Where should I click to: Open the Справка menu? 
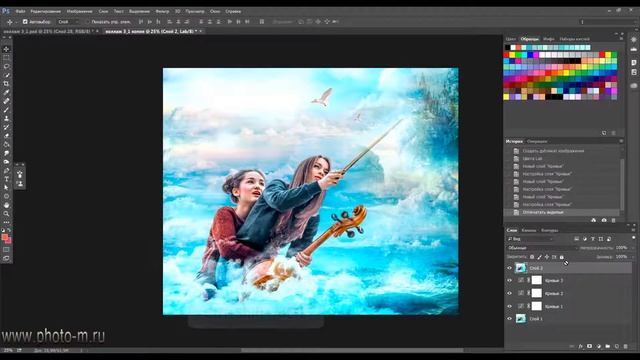point(233,11)
